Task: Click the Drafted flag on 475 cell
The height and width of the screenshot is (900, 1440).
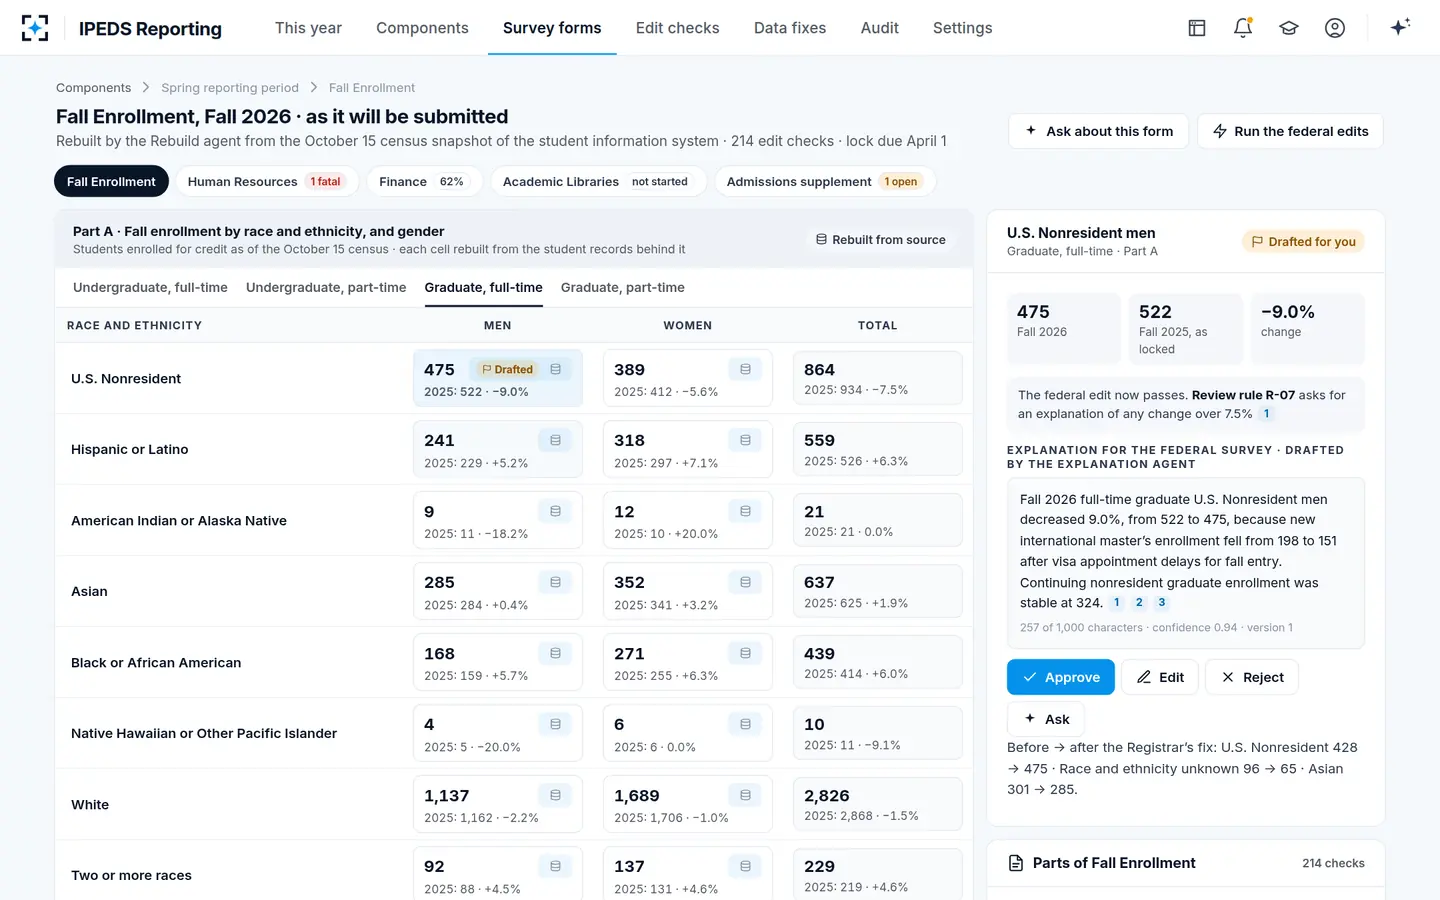Action: [507, 369]
